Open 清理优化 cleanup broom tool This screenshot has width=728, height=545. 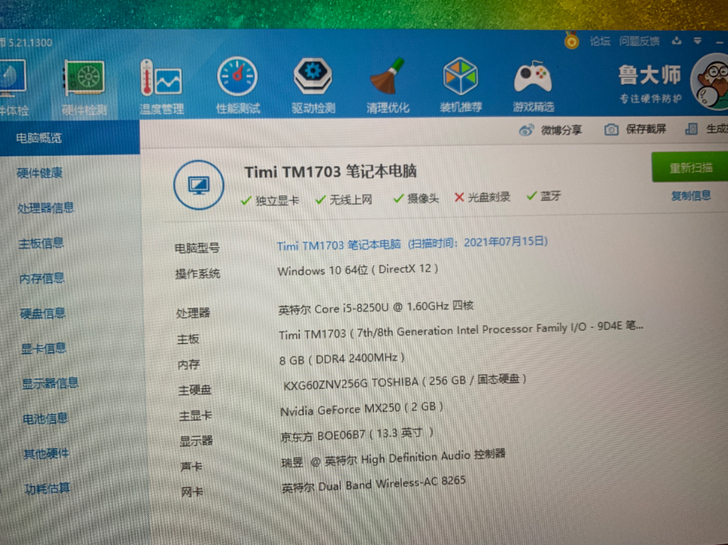pyautogui.click(x=388, y=86)
